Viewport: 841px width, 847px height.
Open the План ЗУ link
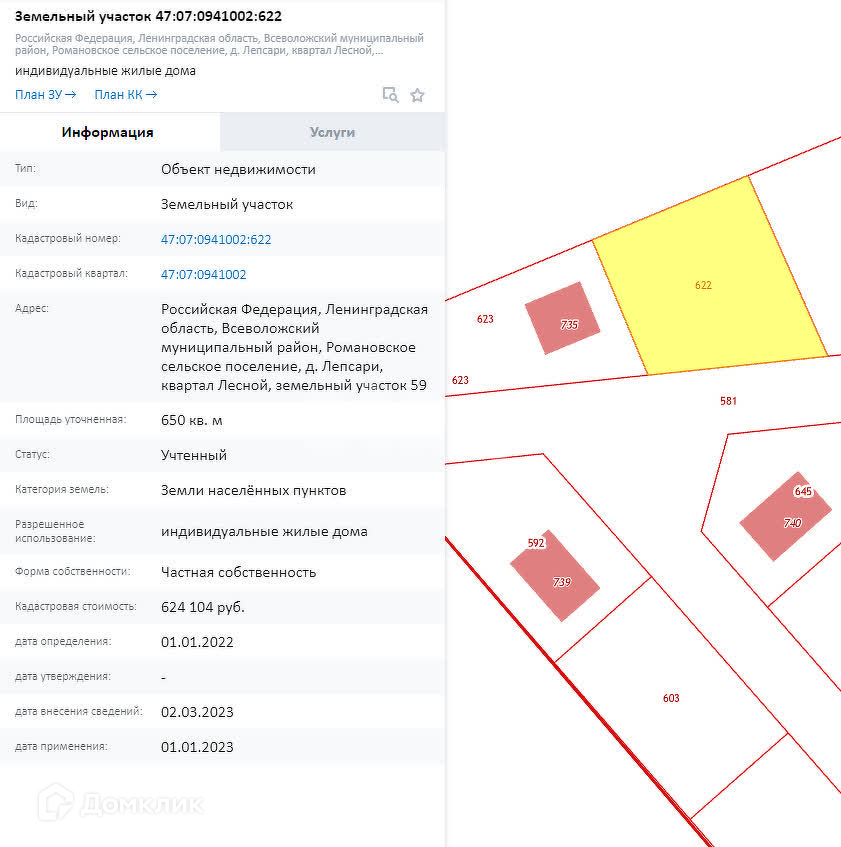click(45, 95)
